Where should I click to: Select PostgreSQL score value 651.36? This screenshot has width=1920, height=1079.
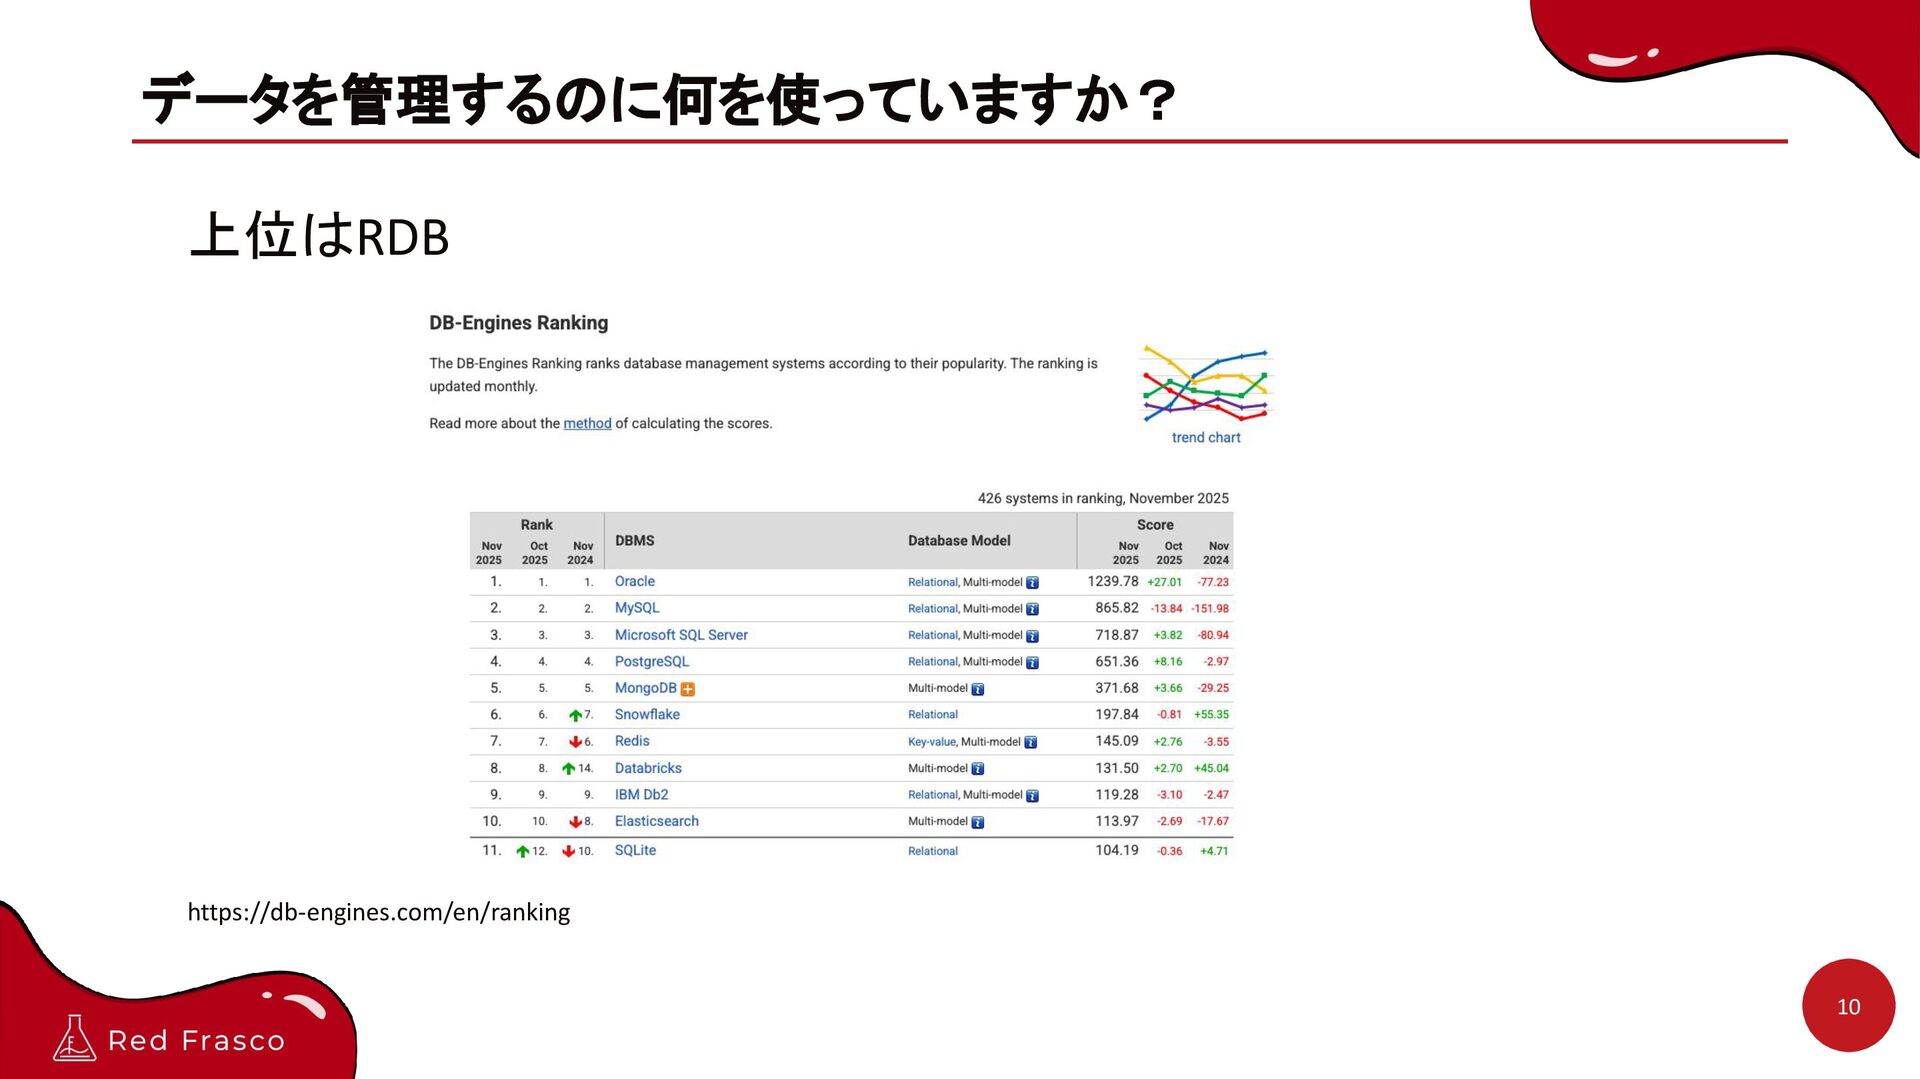point(1117,662)
